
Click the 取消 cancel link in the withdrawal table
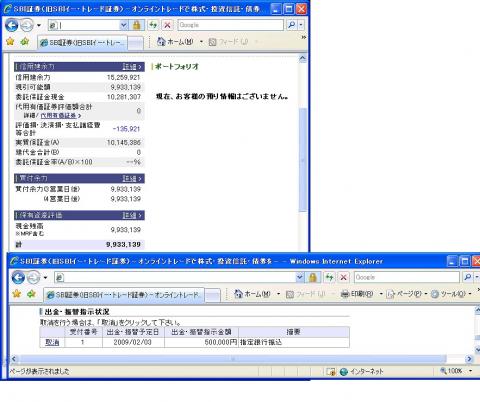coord(52,342)
